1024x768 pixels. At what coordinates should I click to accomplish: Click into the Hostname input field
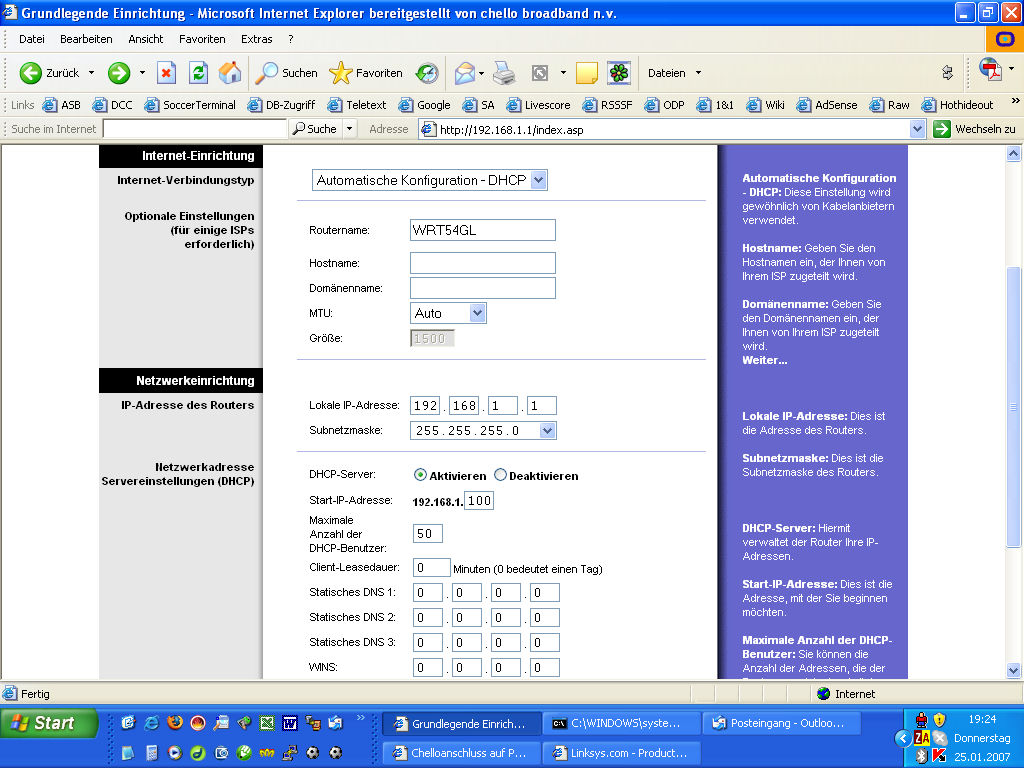click(483, 263)
